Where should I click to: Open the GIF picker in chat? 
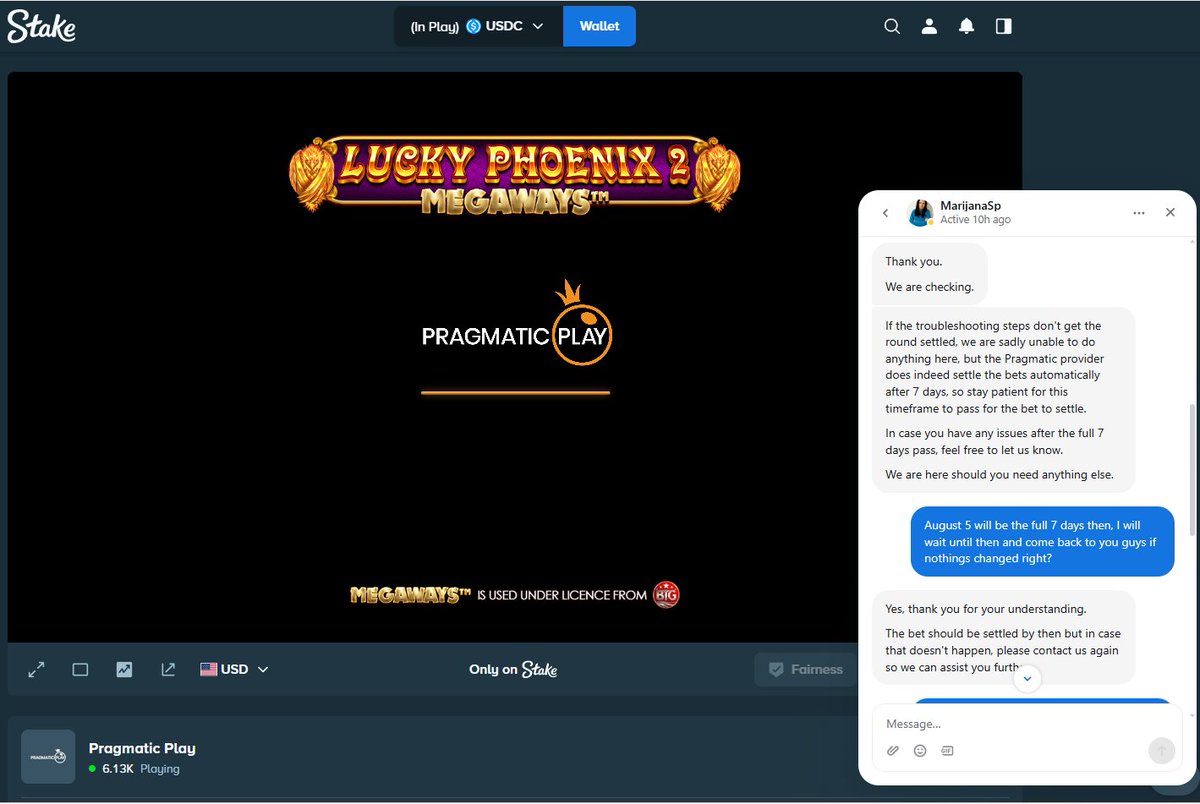pyautogui.click(x=947, y=751)
